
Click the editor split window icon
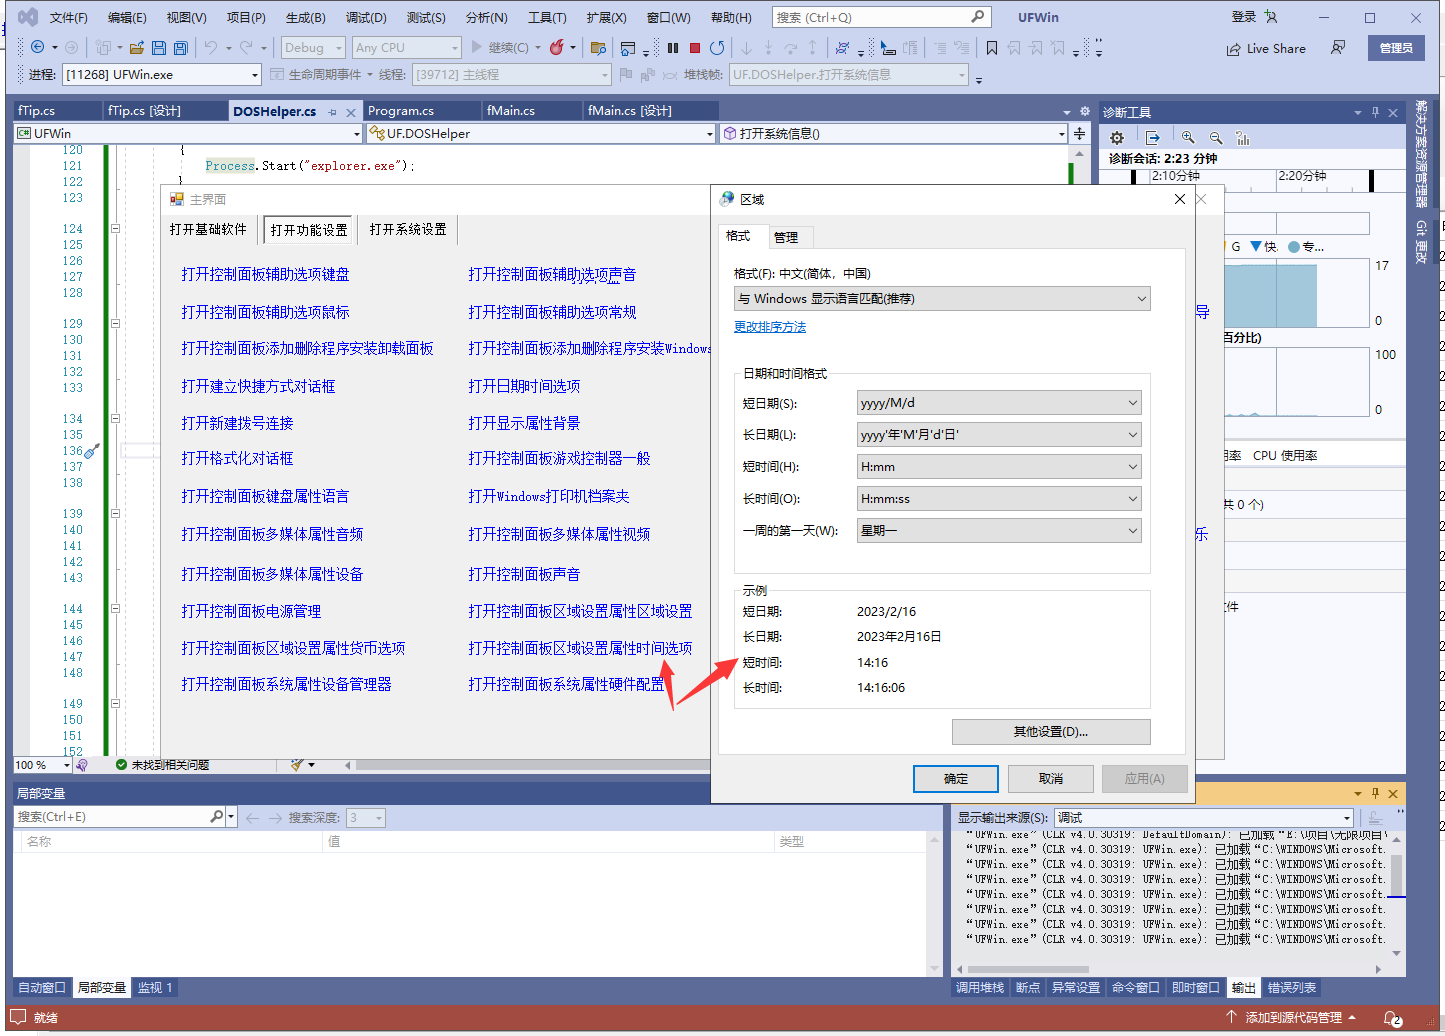click(x=1079, y=133)
